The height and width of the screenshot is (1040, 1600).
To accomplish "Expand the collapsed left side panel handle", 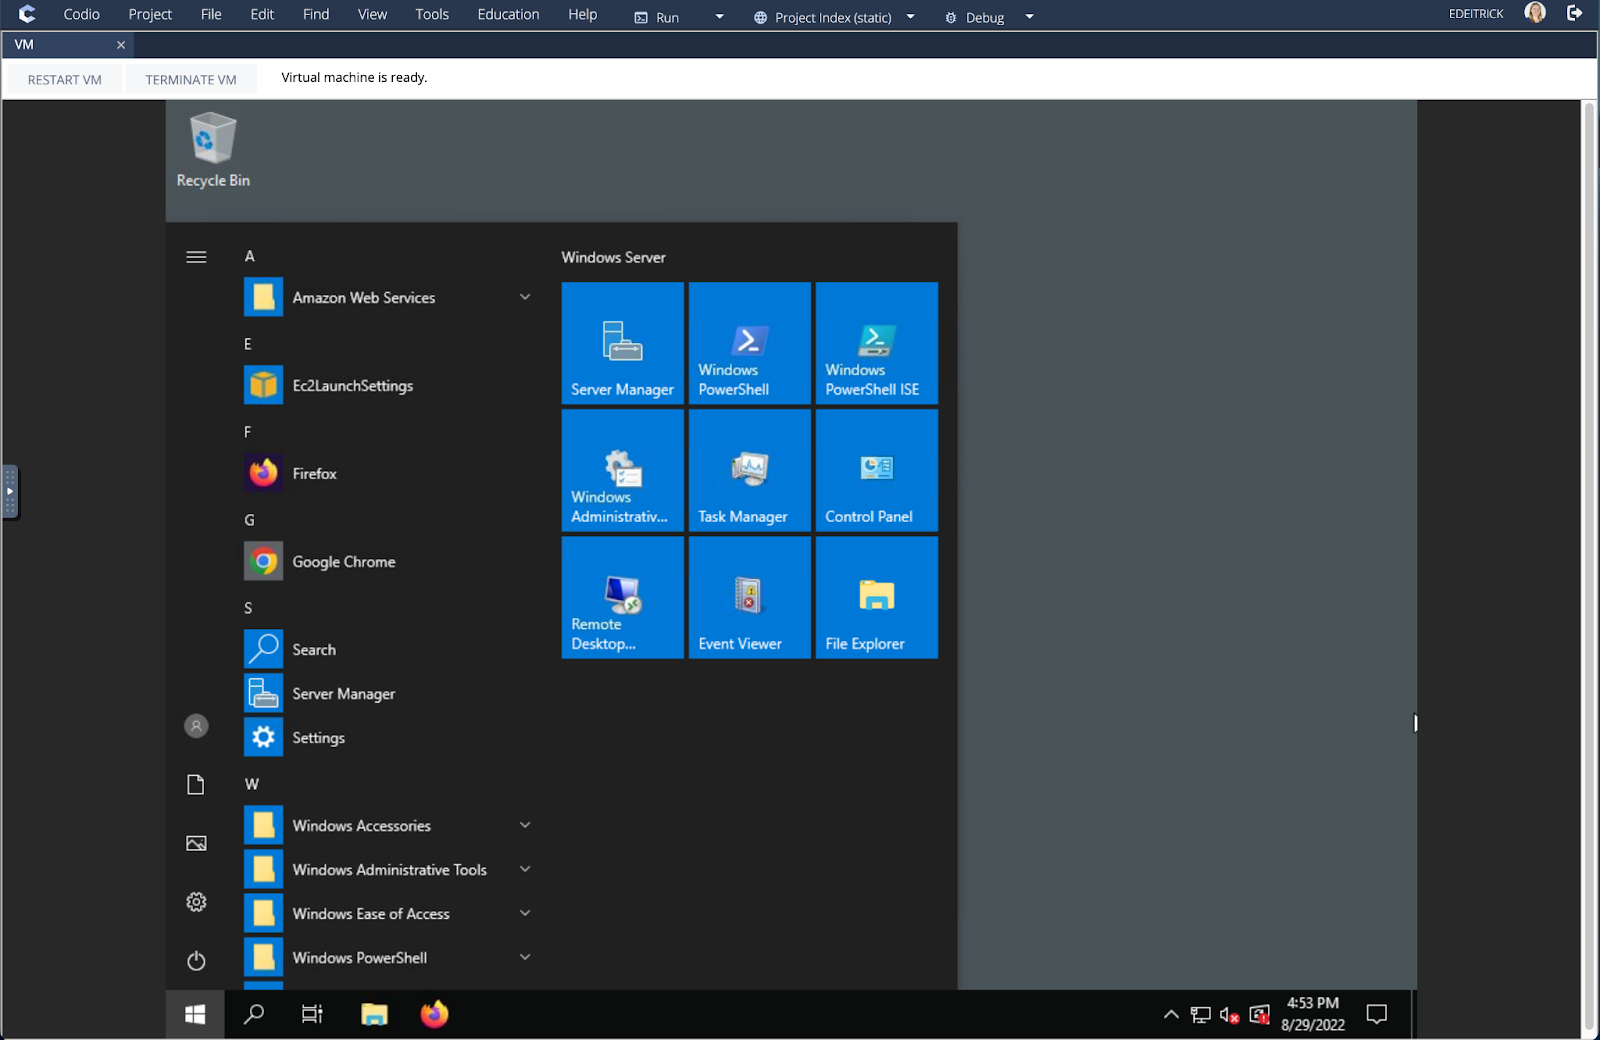I will (10, 491).
